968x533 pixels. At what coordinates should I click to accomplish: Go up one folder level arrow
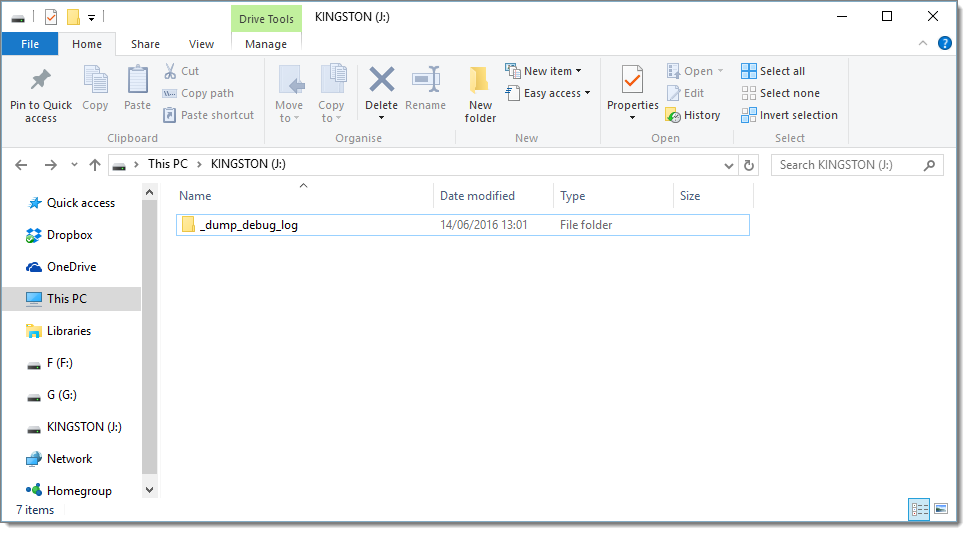click(x=95, y=165)
